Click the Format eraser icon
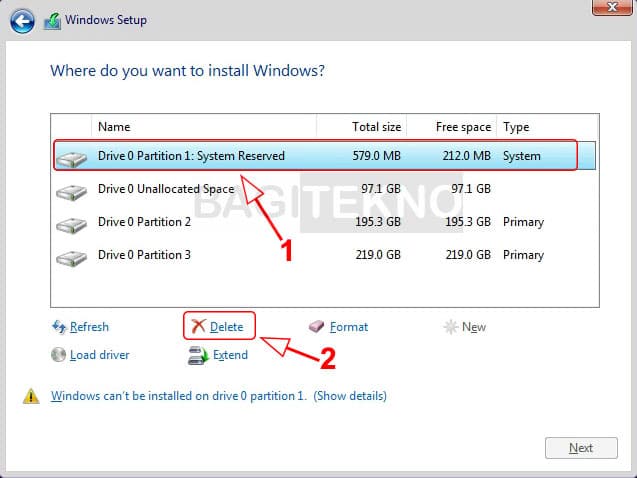 [x=316, y=326]
